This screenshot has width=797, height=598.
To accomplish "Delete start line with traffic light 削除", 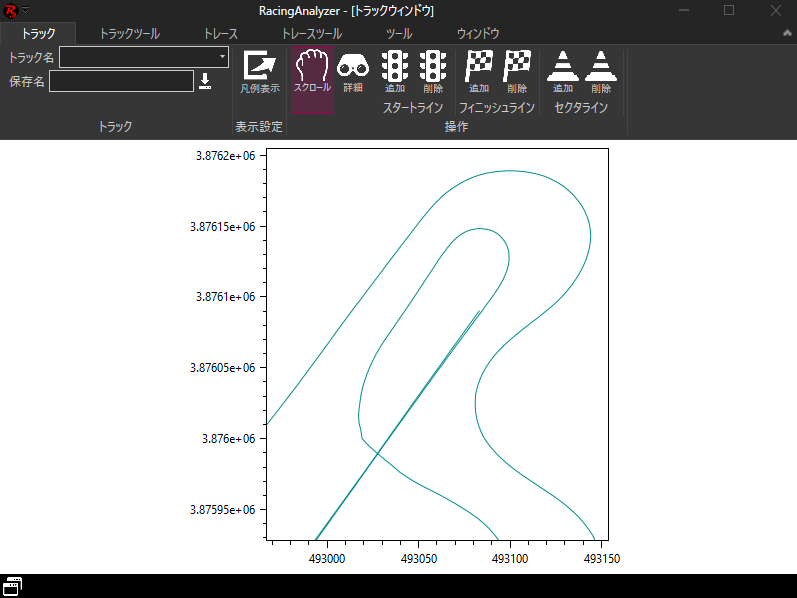I will (x=433, y=72).
